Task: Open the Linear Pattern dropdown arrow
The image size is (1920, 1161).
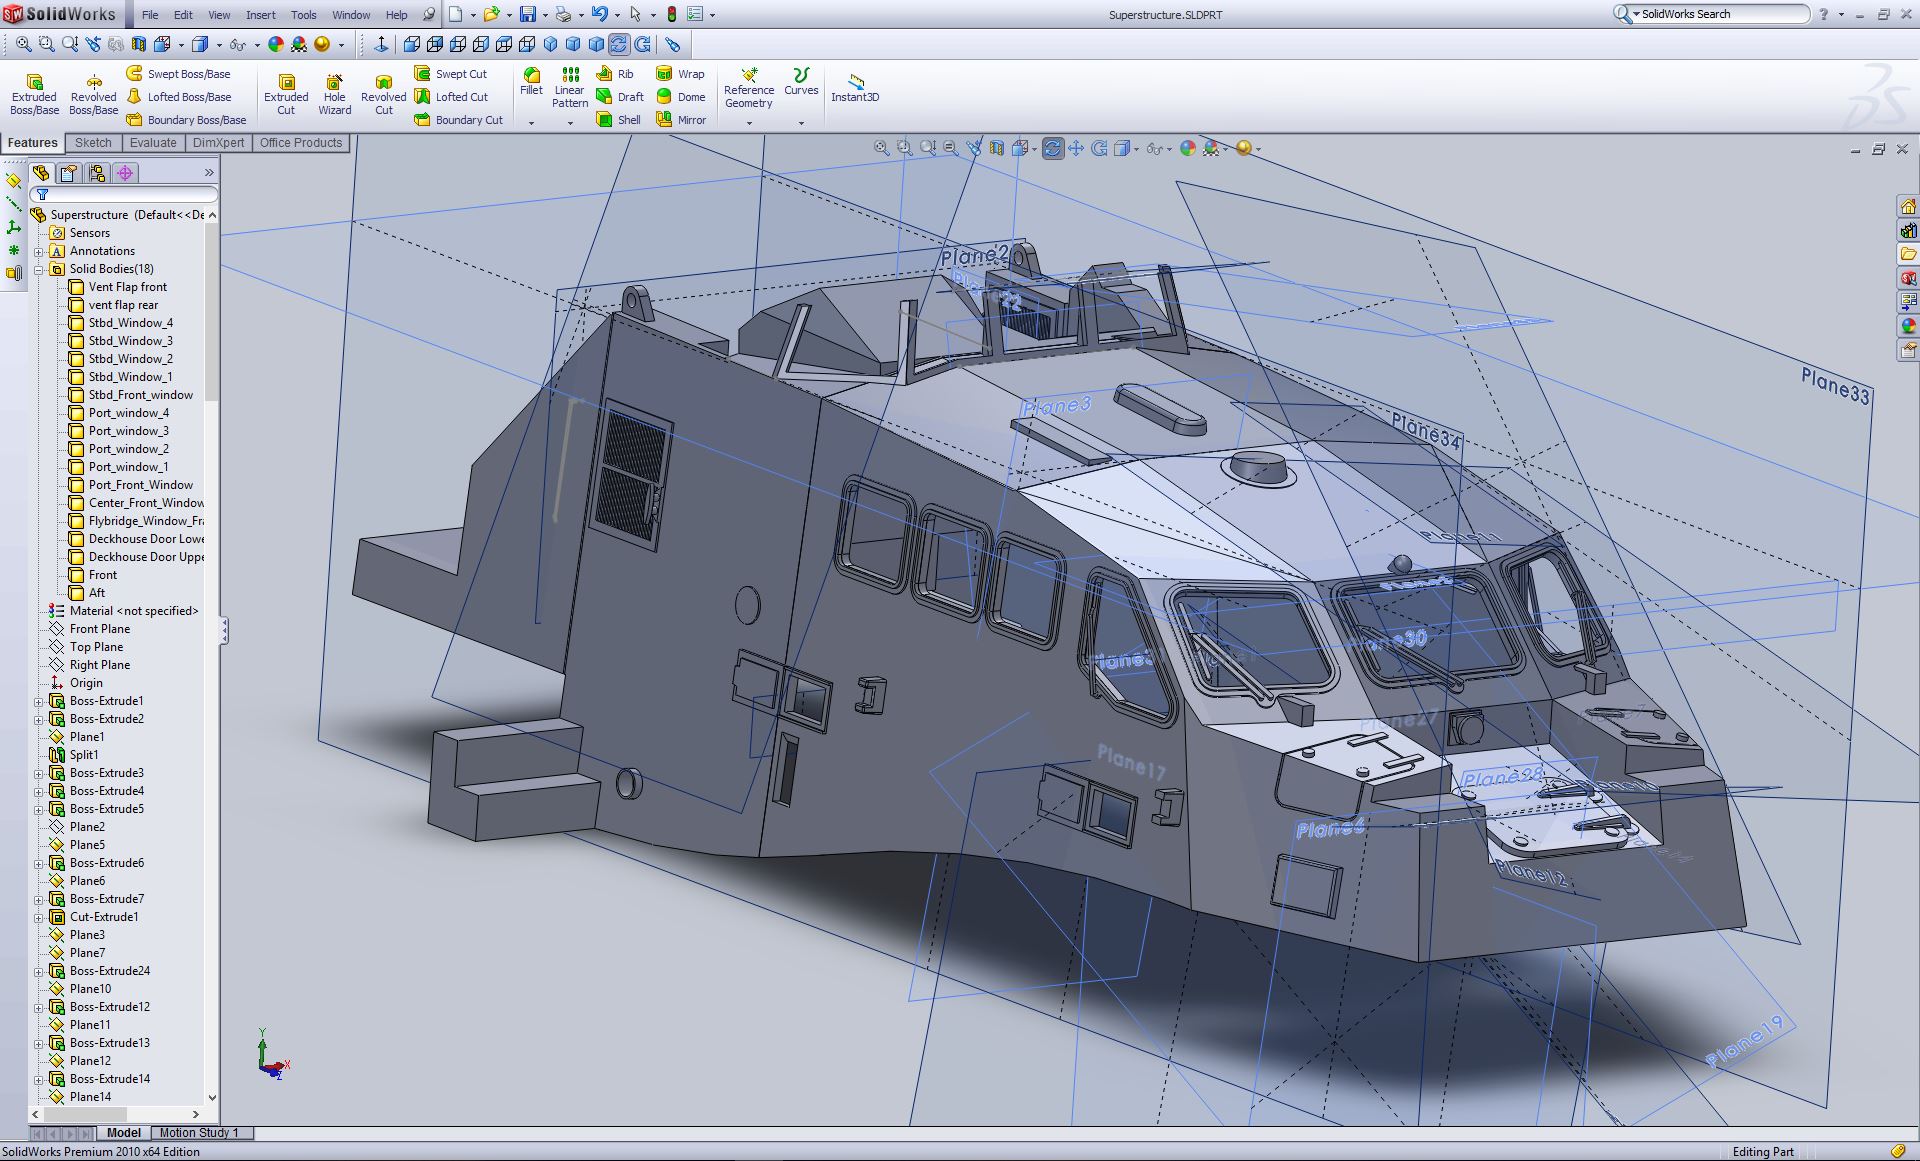Action: coord(570,123)
